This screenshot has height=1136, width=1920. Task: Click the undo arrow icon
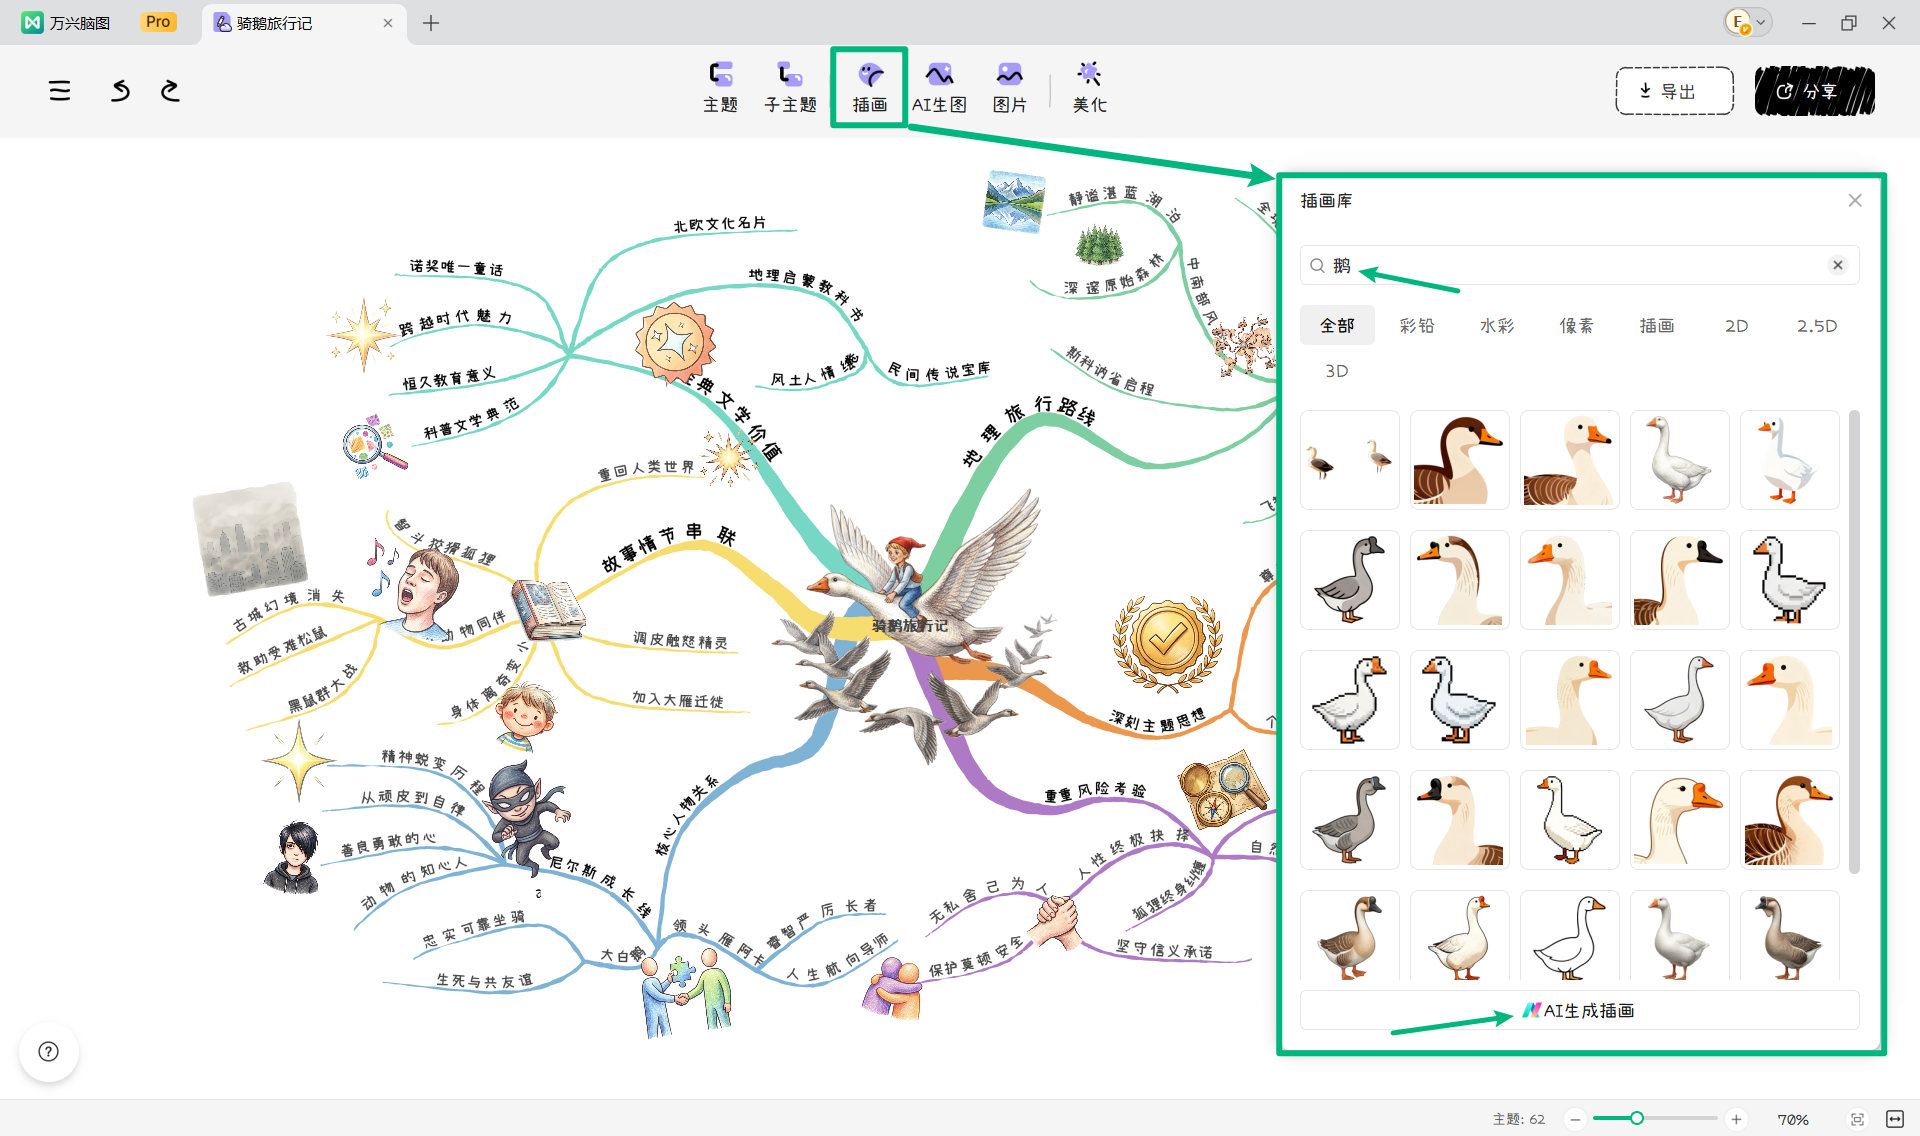(120, 91)
